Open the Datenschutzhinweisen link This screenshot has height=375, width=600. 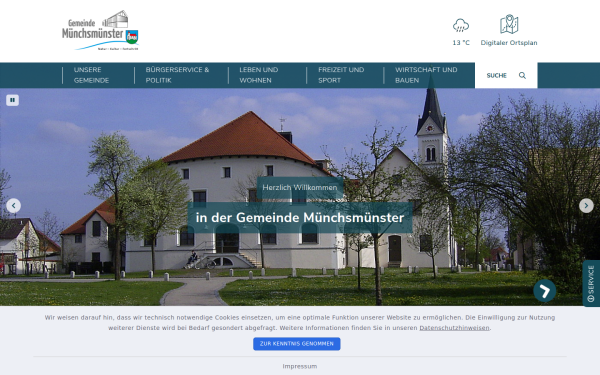(454, 328)
